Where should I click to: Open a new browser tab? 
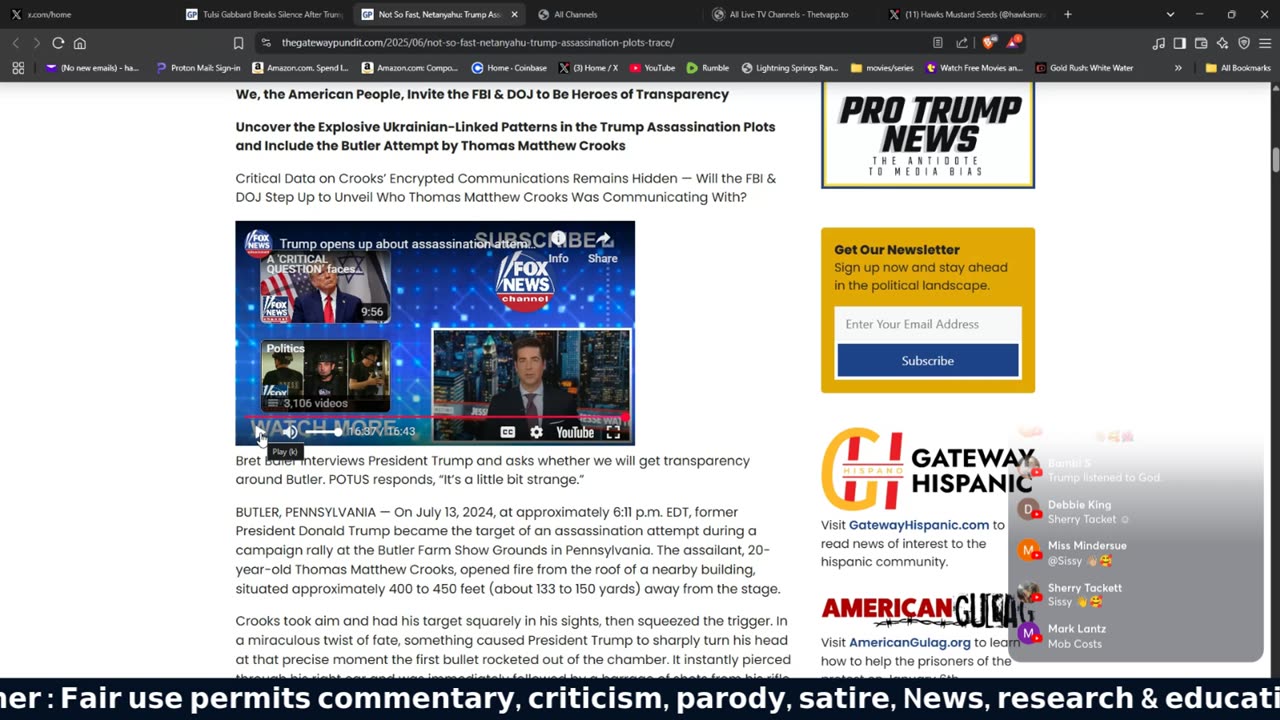[x=1067, y=15]
